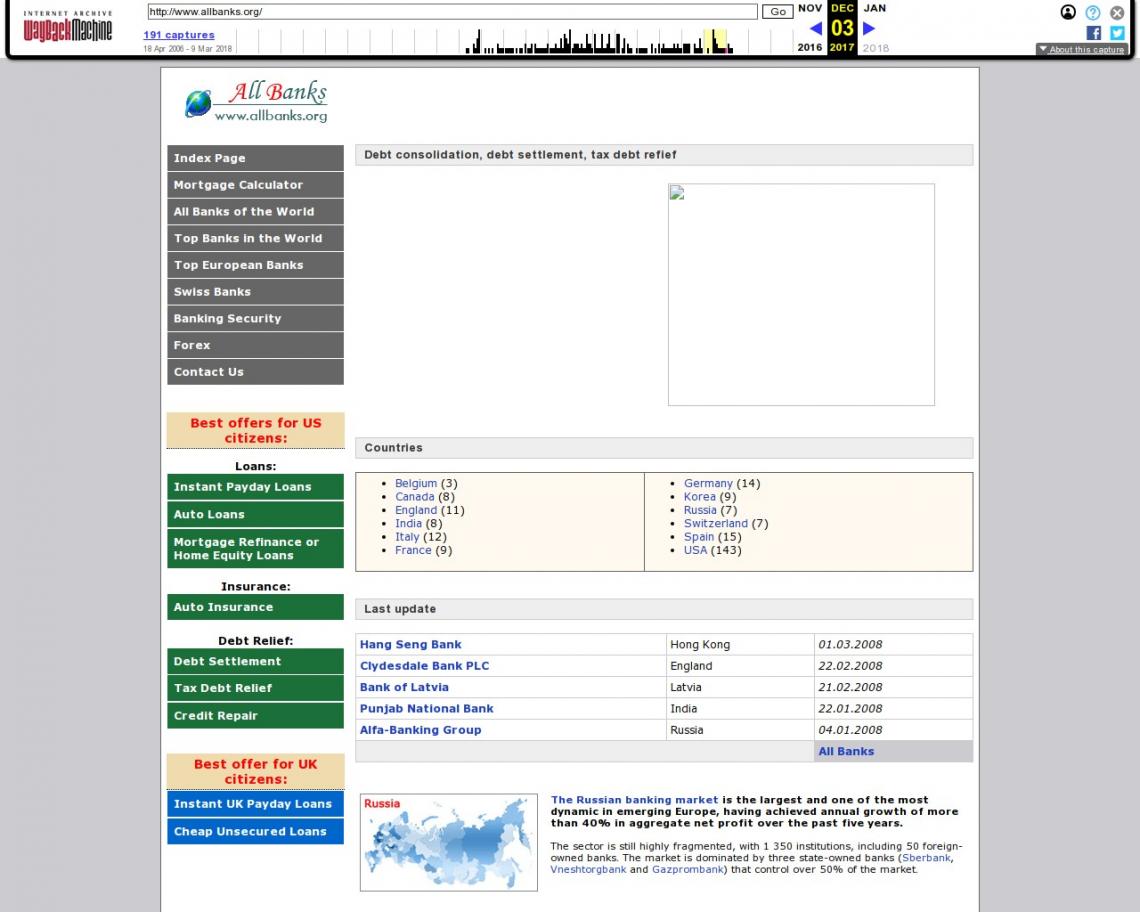Click Auto Loans button
Image resolution: width=1140 pixels, height=912 pixels.
click(255, 514)
